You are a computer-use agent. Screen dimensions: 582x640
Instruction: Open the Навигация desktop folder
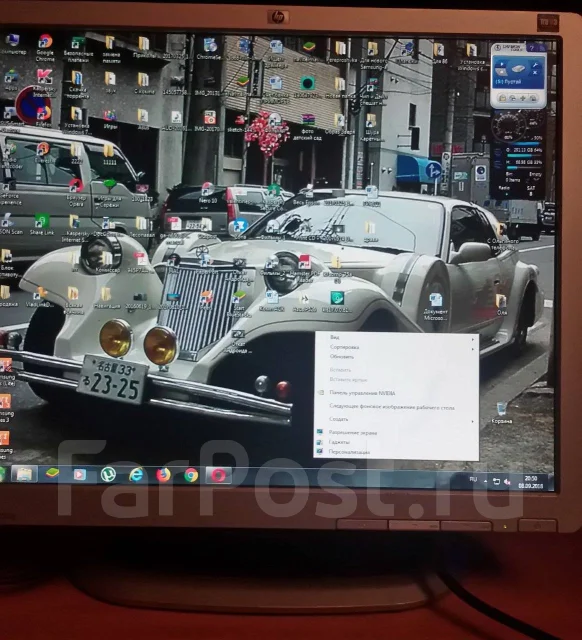point(107,298)
